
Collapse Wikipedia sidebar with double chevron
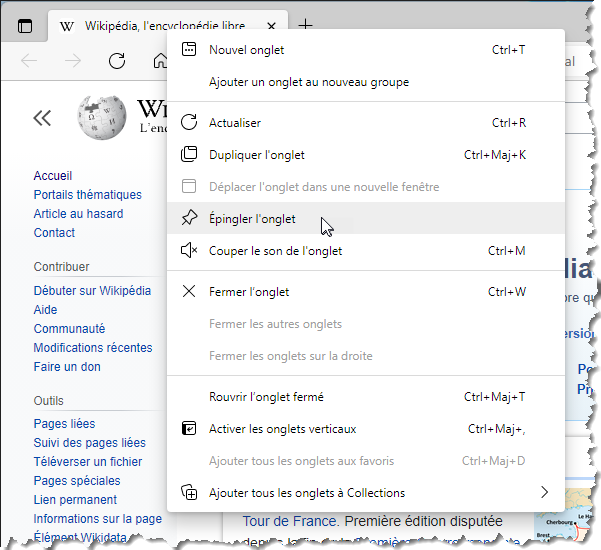[x=42, y=118]
